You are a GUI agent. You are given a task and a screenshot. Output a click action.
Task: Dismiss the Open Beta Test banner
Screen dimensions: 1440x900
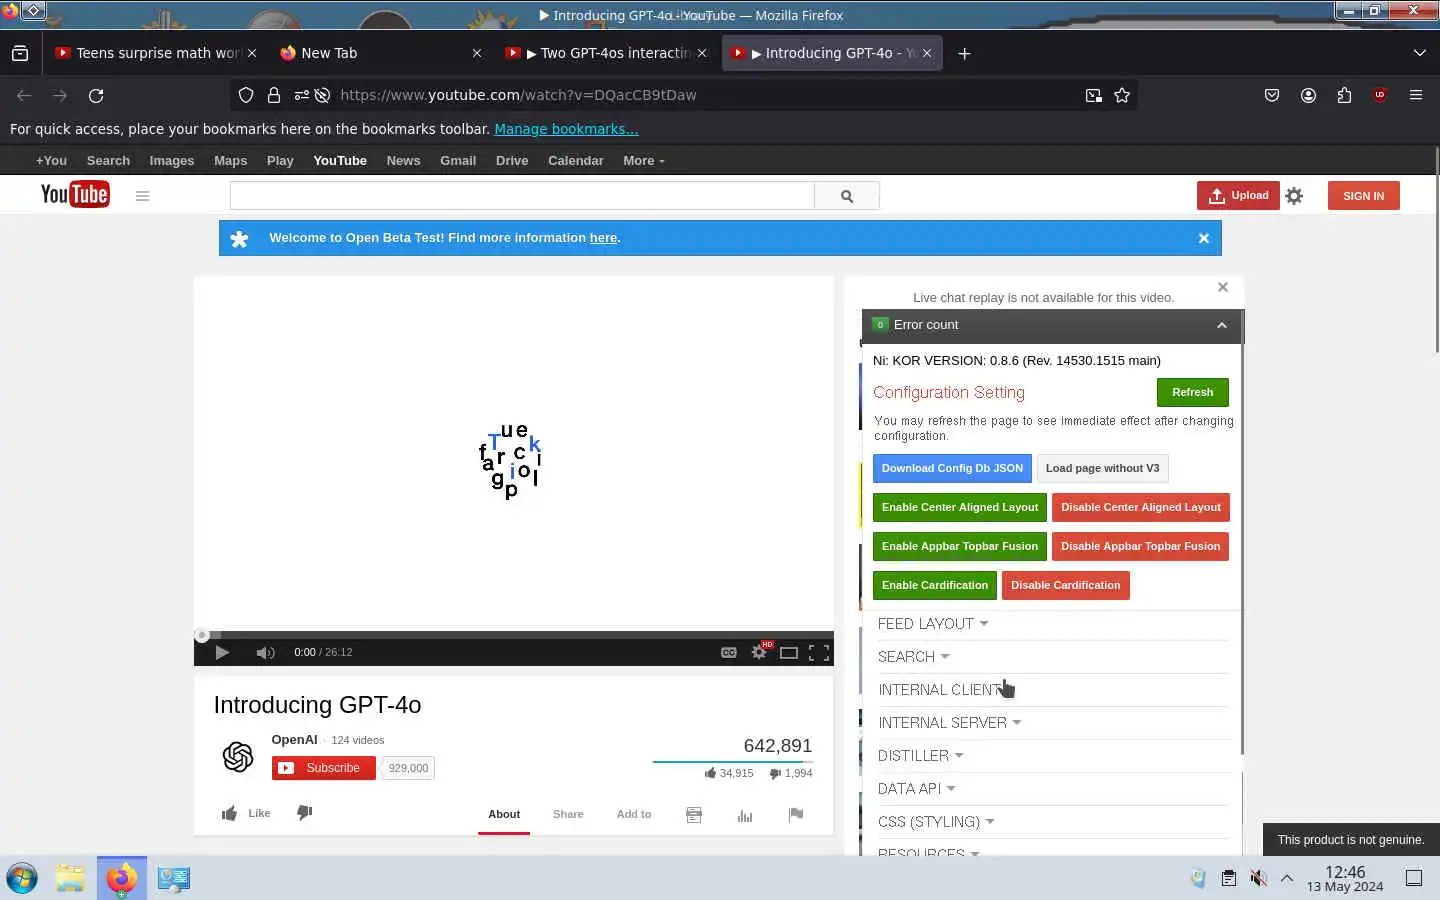tap(1204, 238)
